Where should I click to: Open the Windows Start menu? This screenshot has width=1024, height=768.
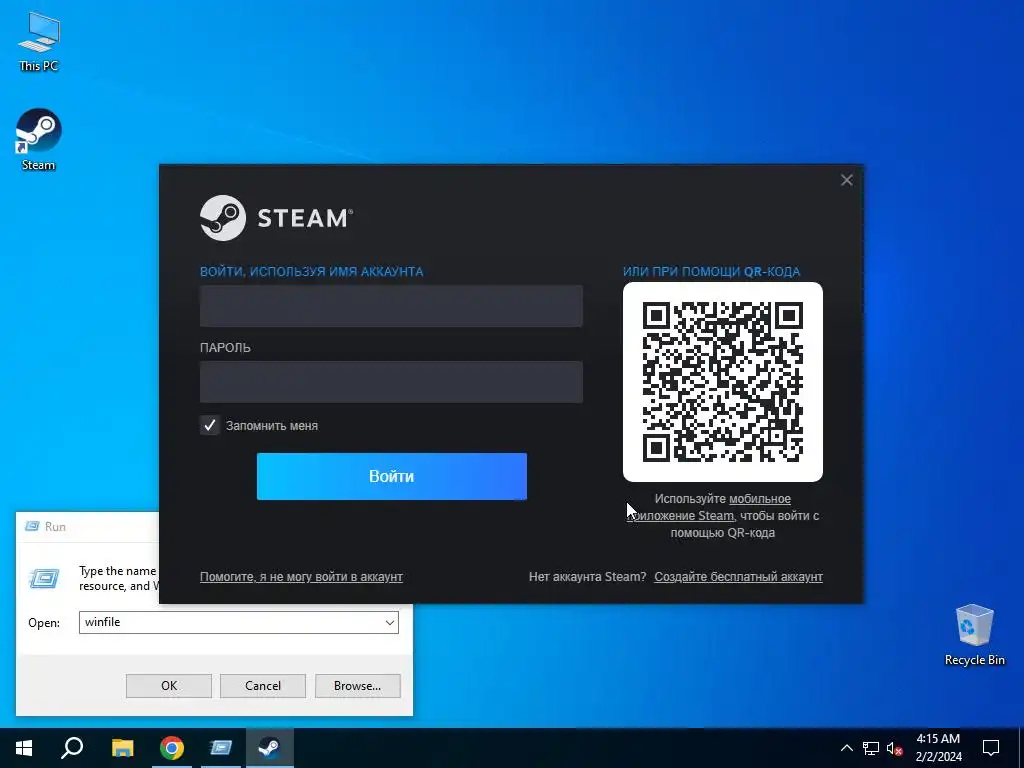24,748
